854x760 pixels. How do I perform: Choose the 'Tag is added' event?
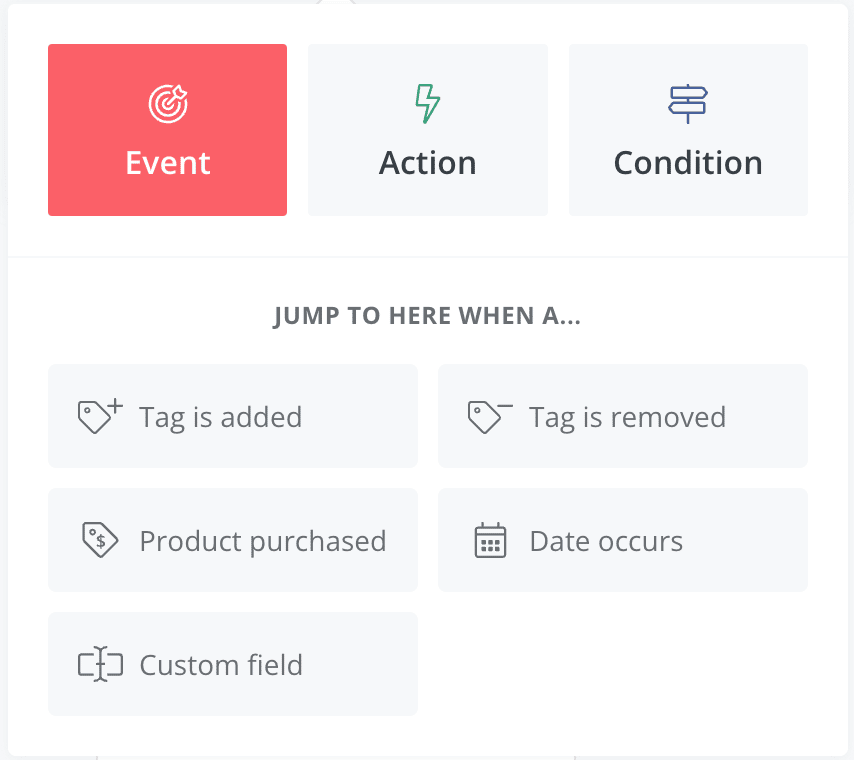pyautogui.click(x=233, y=416)
